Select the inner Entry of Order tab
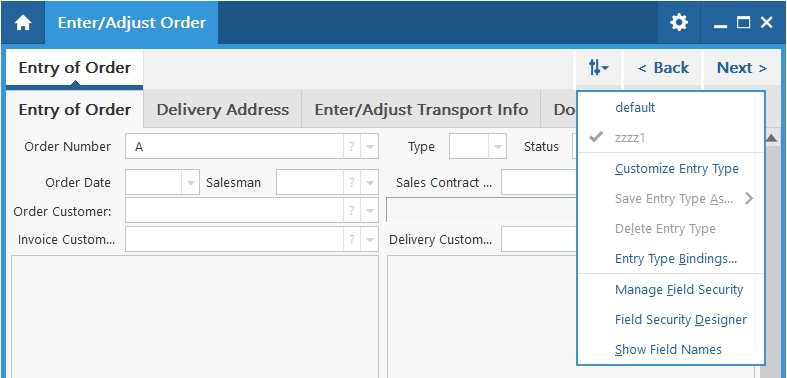Screen dimensions: 787x378 click(x=75, y=109)
